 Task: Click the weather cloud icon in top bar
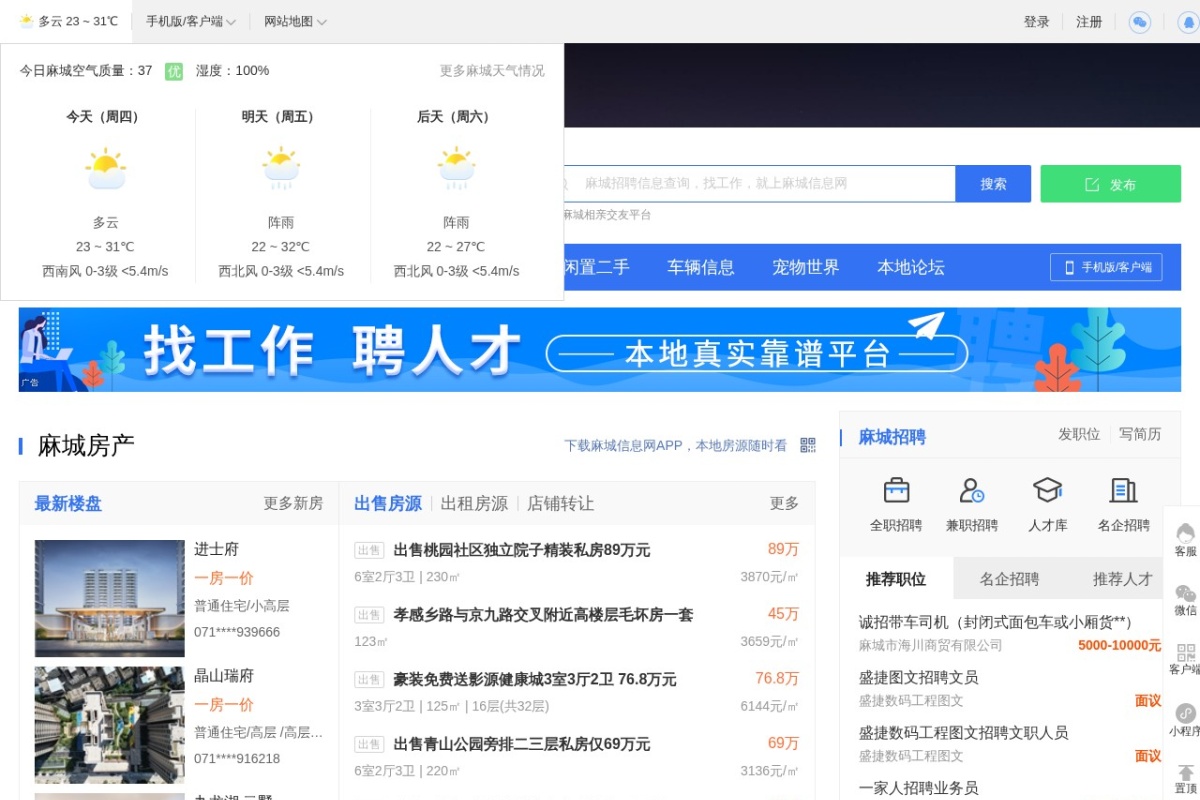pyautogui.click(x=26, y=21)
